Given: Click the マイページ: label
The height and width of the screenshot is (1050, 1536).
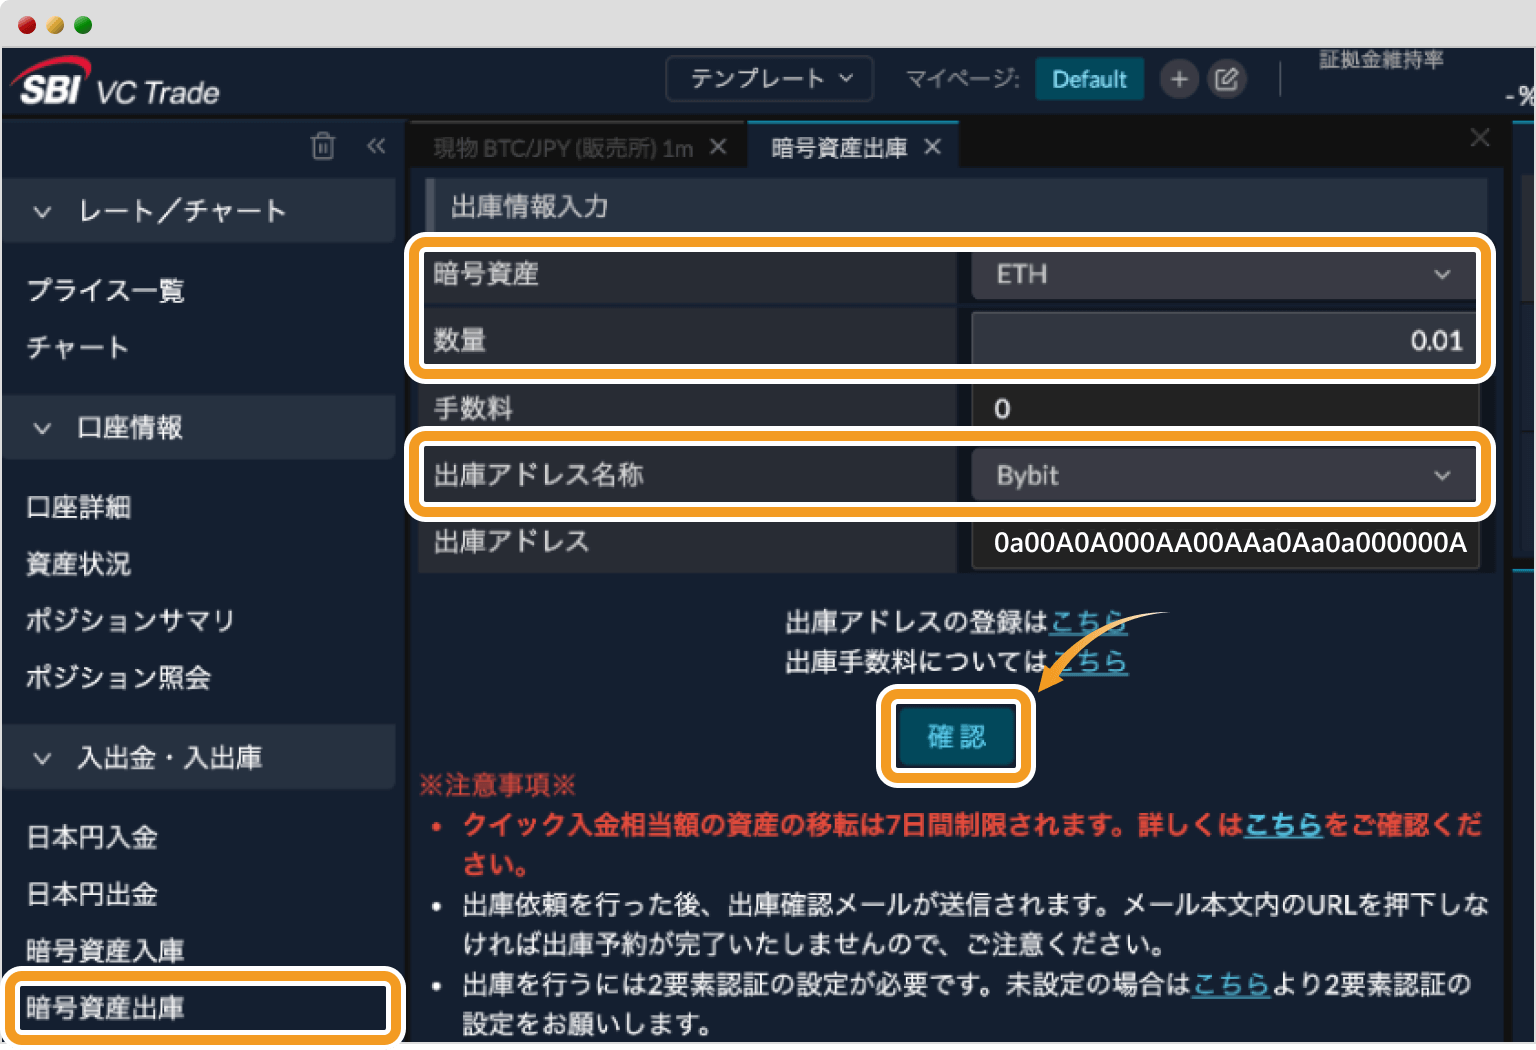Looking at the screenshot, I should point(962,79).
